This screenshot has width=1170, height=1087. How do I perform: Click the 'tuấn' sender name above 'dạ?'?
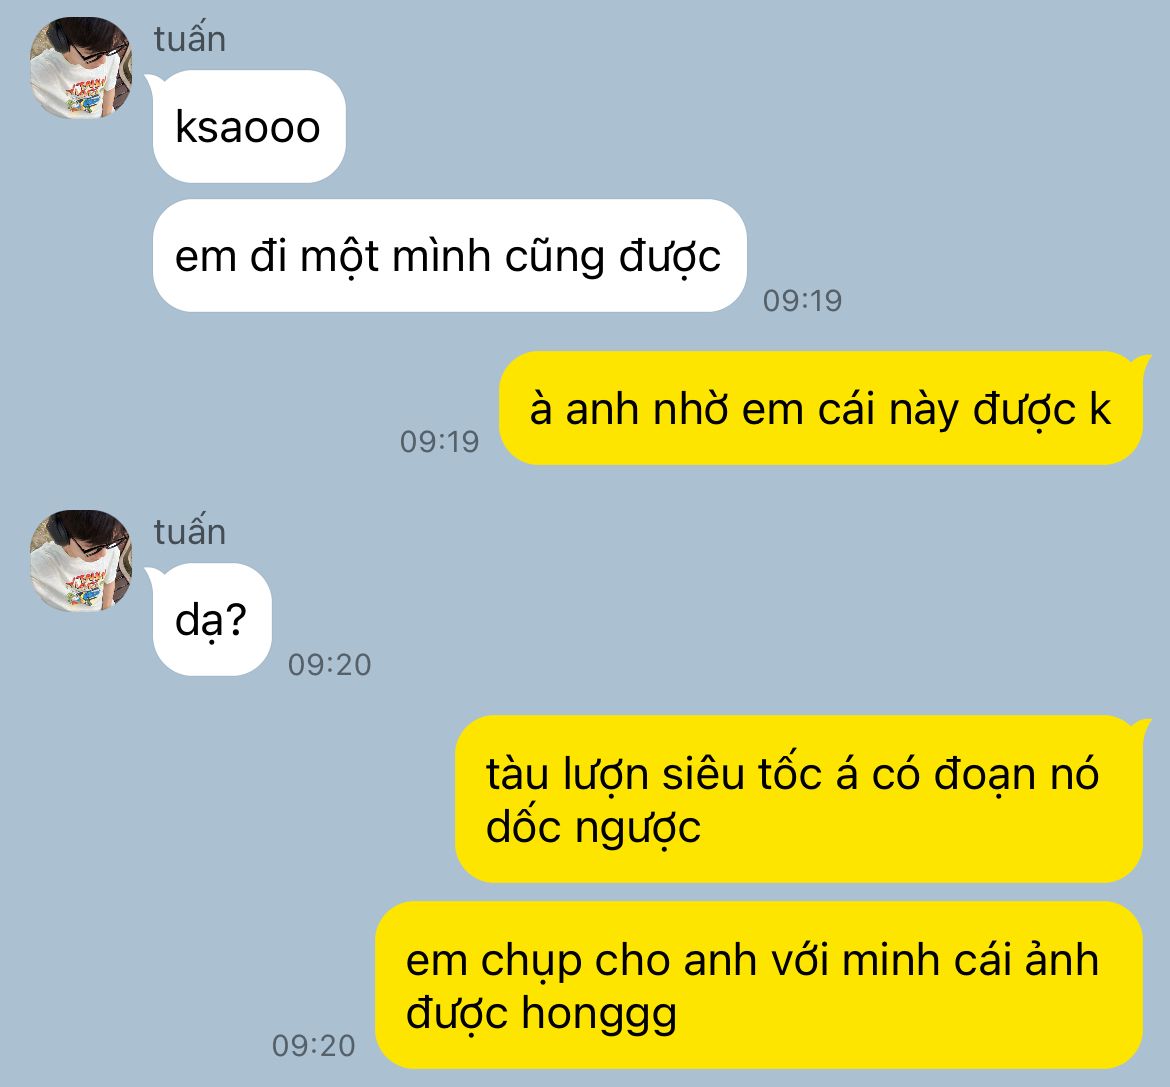pyautogui.click(x=190, y=532)
